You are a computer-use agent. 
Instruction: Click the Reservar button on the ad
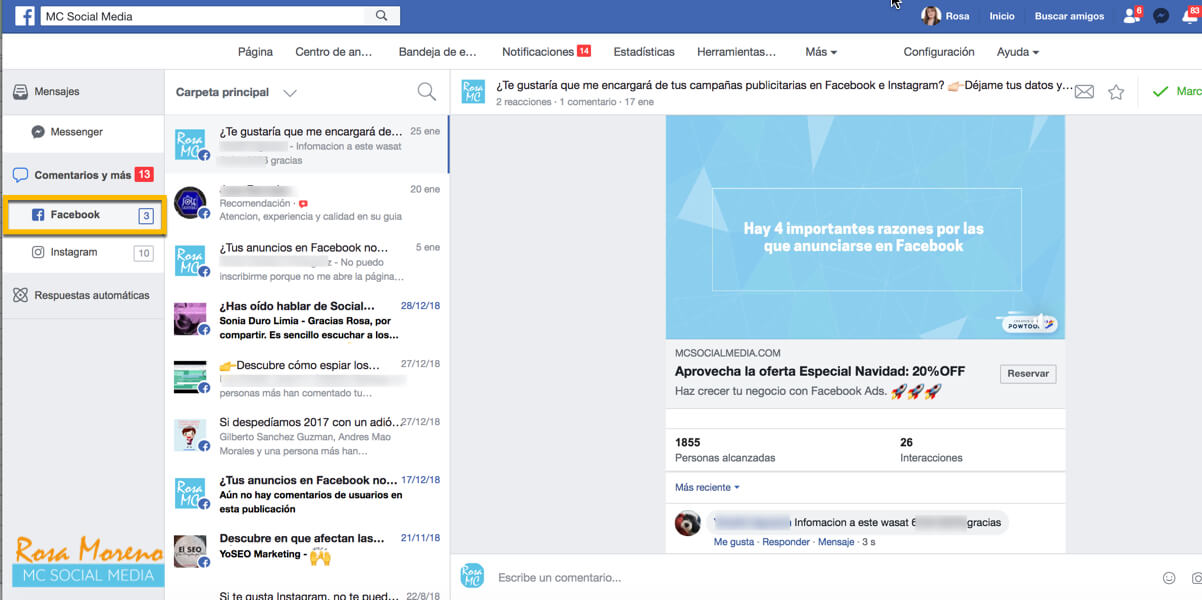tap(1027, 373)
